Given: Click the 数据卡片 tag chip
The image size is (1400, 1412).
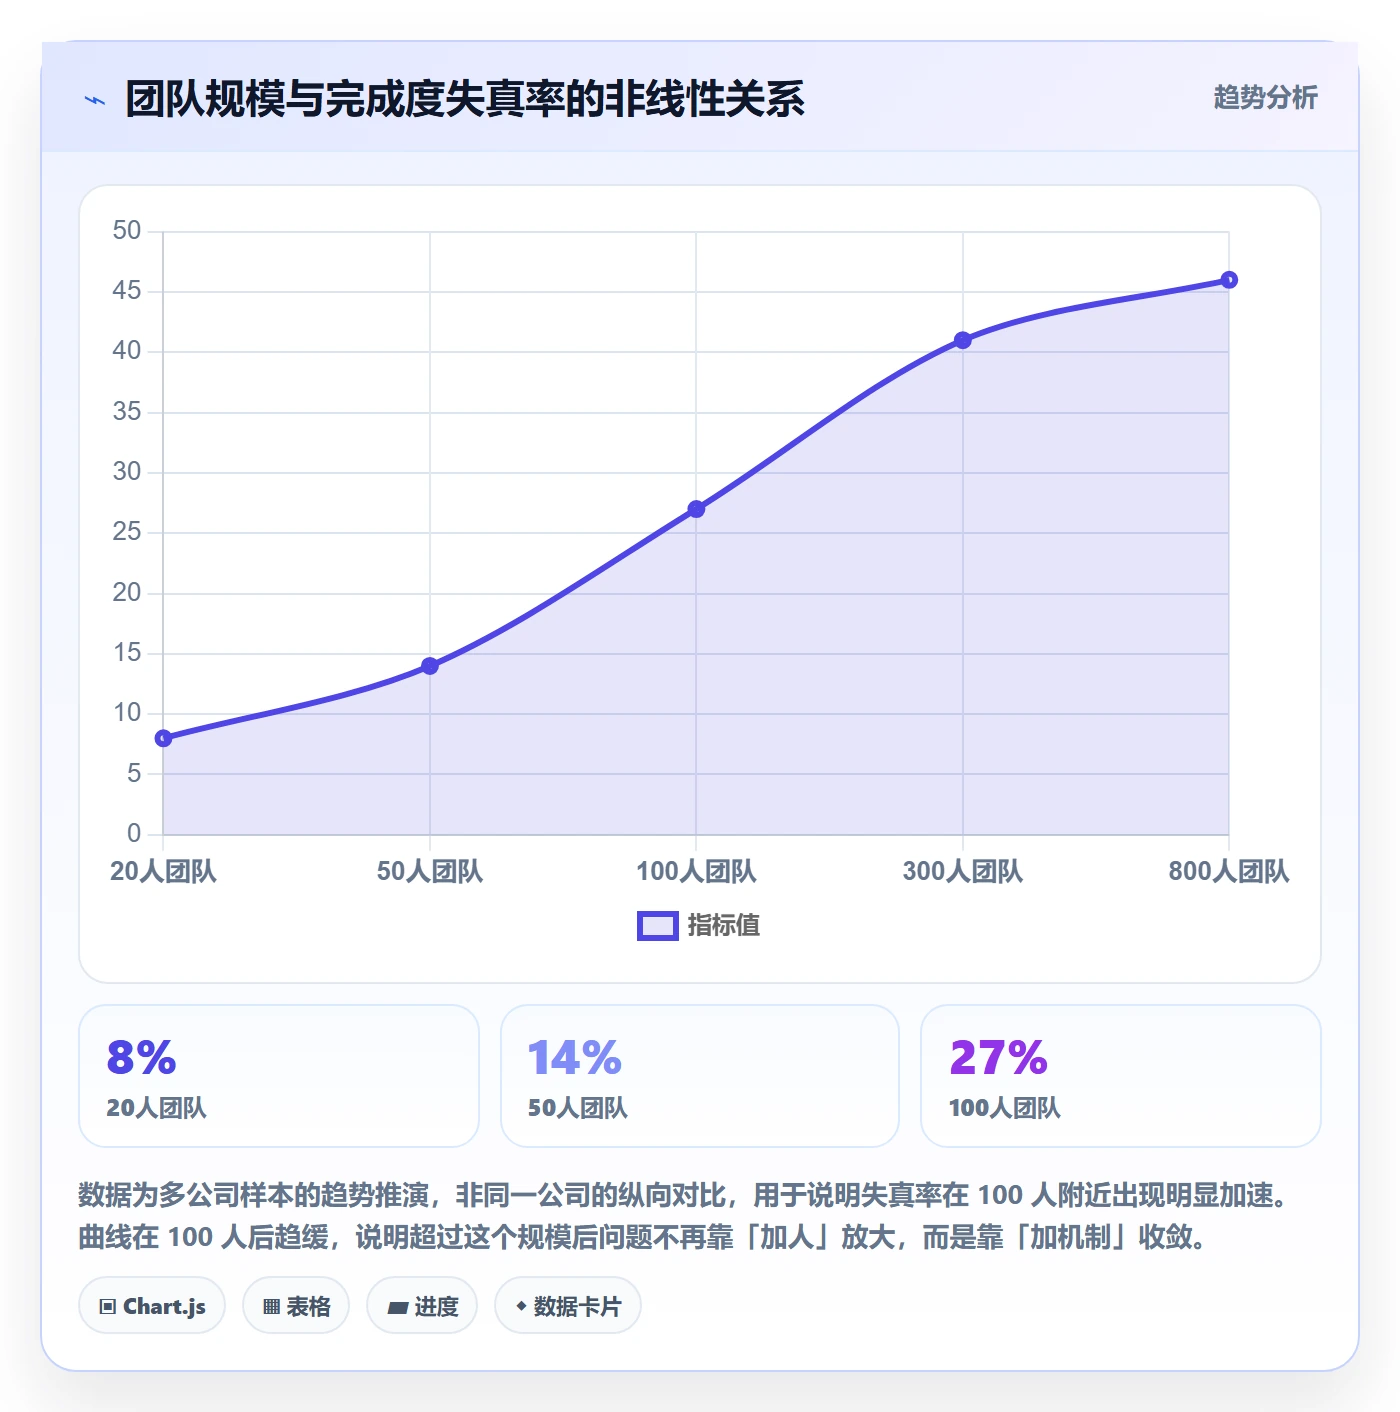Looking at the screenshot, I should 568,1306.
